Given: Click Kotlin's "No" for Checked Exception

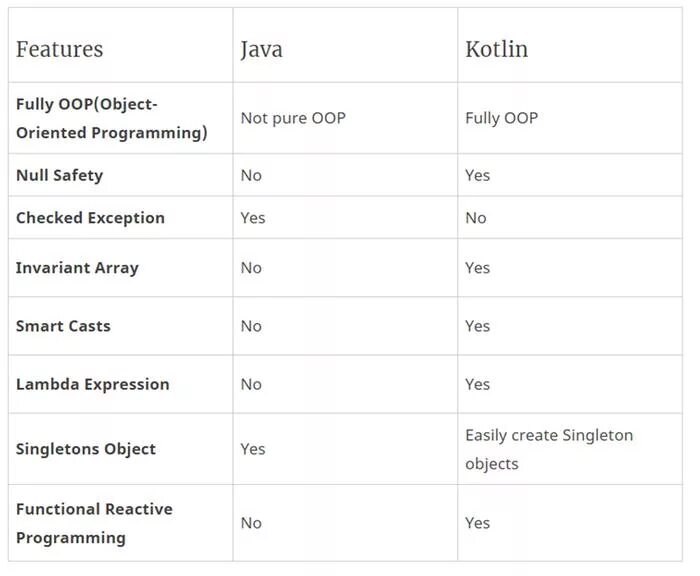Looking at the screenshot, I should (x=476, y=218).
